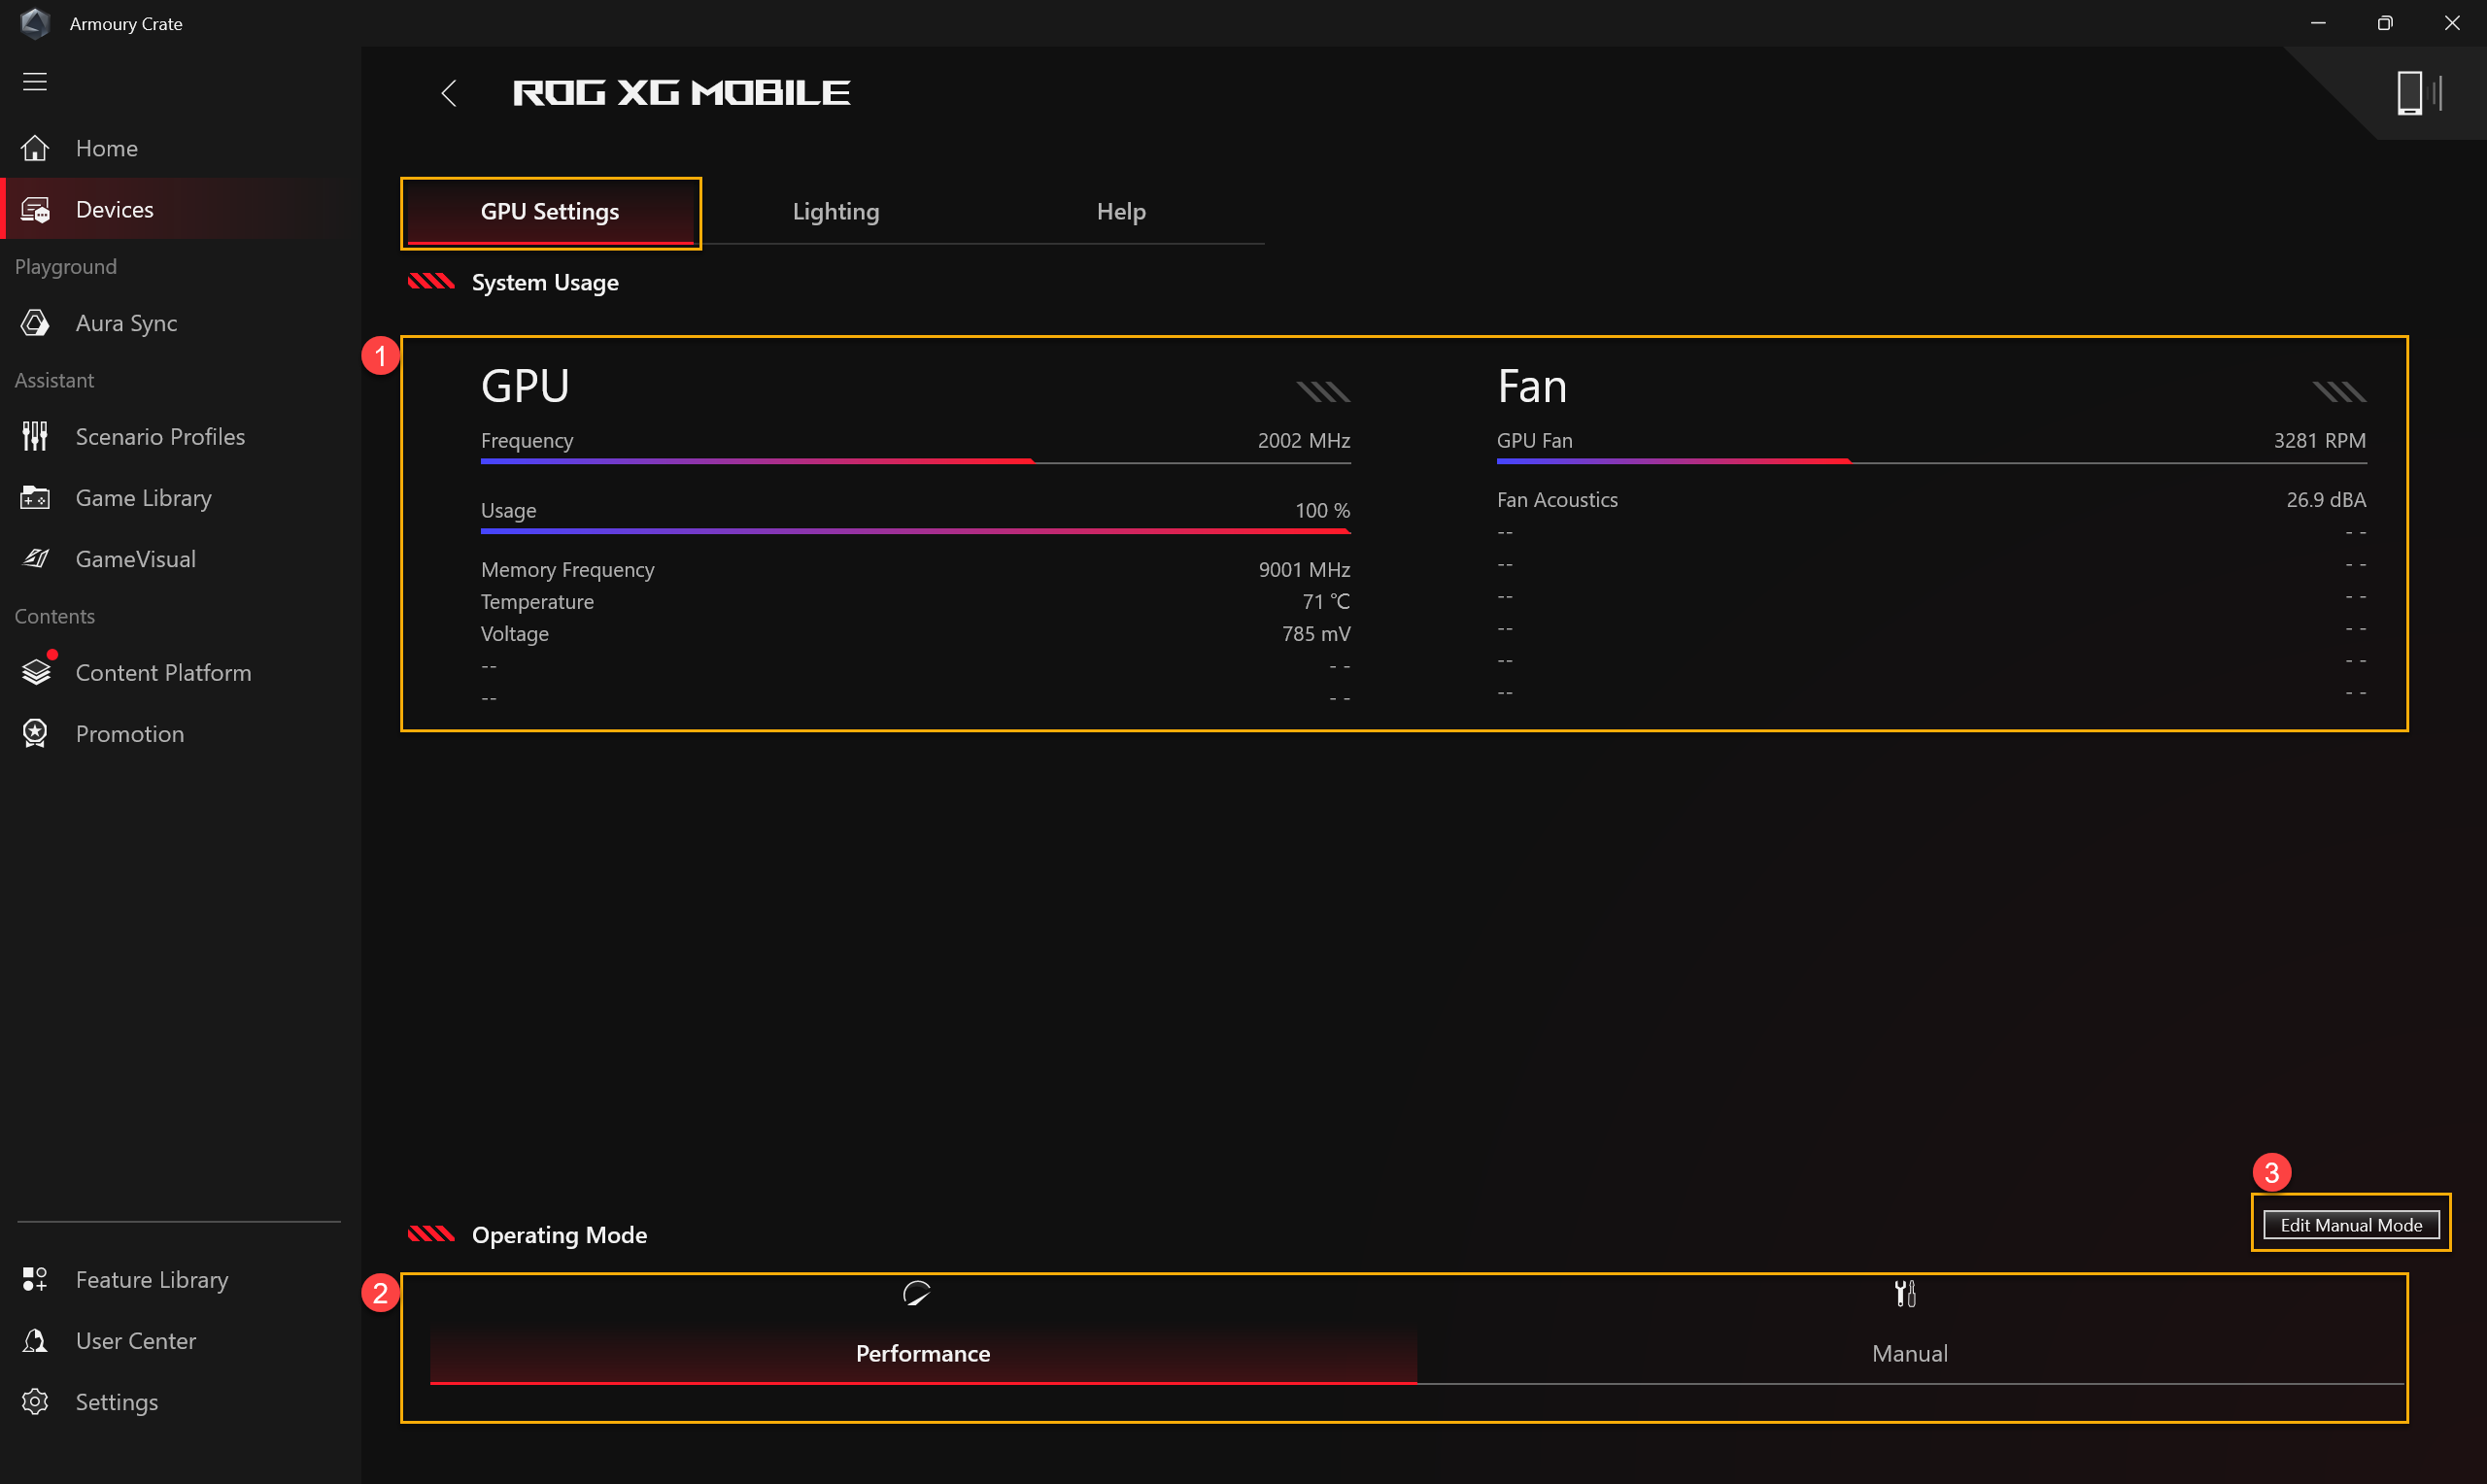Click the 100 % usage value

(x=1322, y=511)
